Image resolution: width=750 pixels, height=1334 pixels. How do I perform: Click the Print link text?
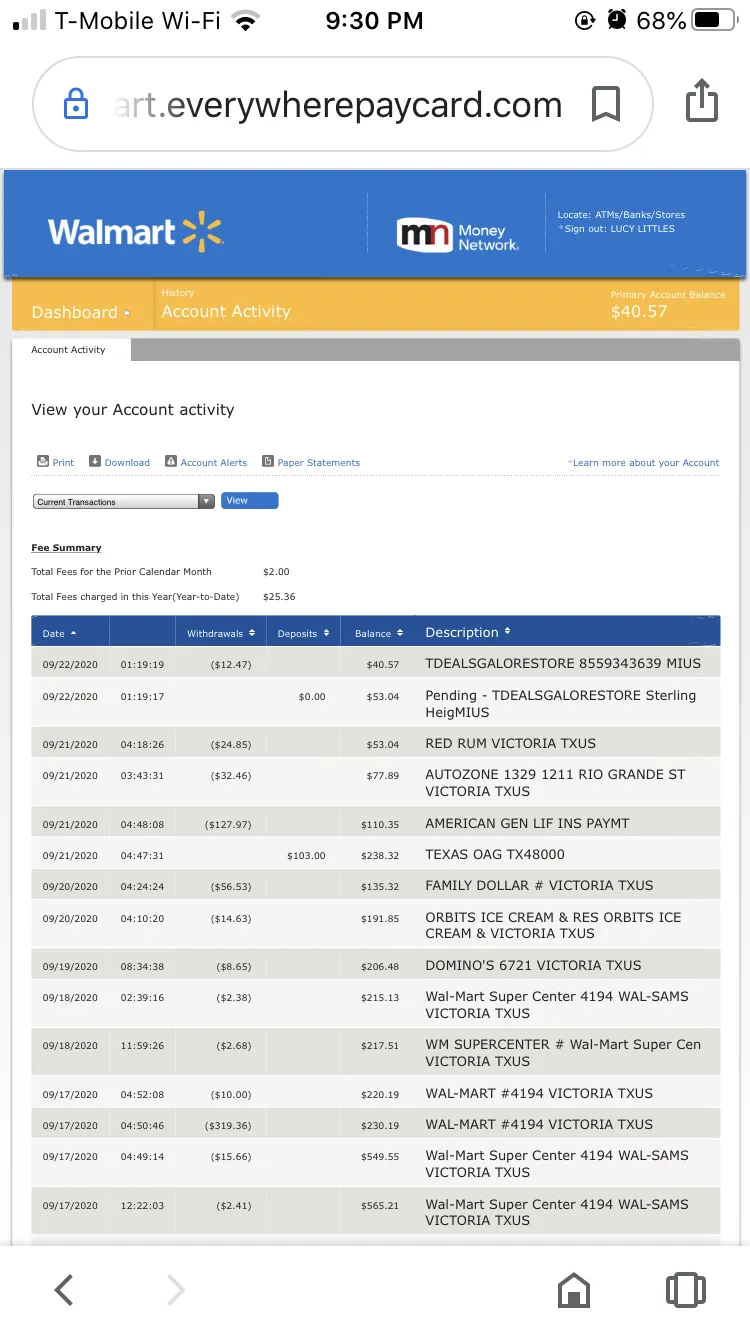63,463
